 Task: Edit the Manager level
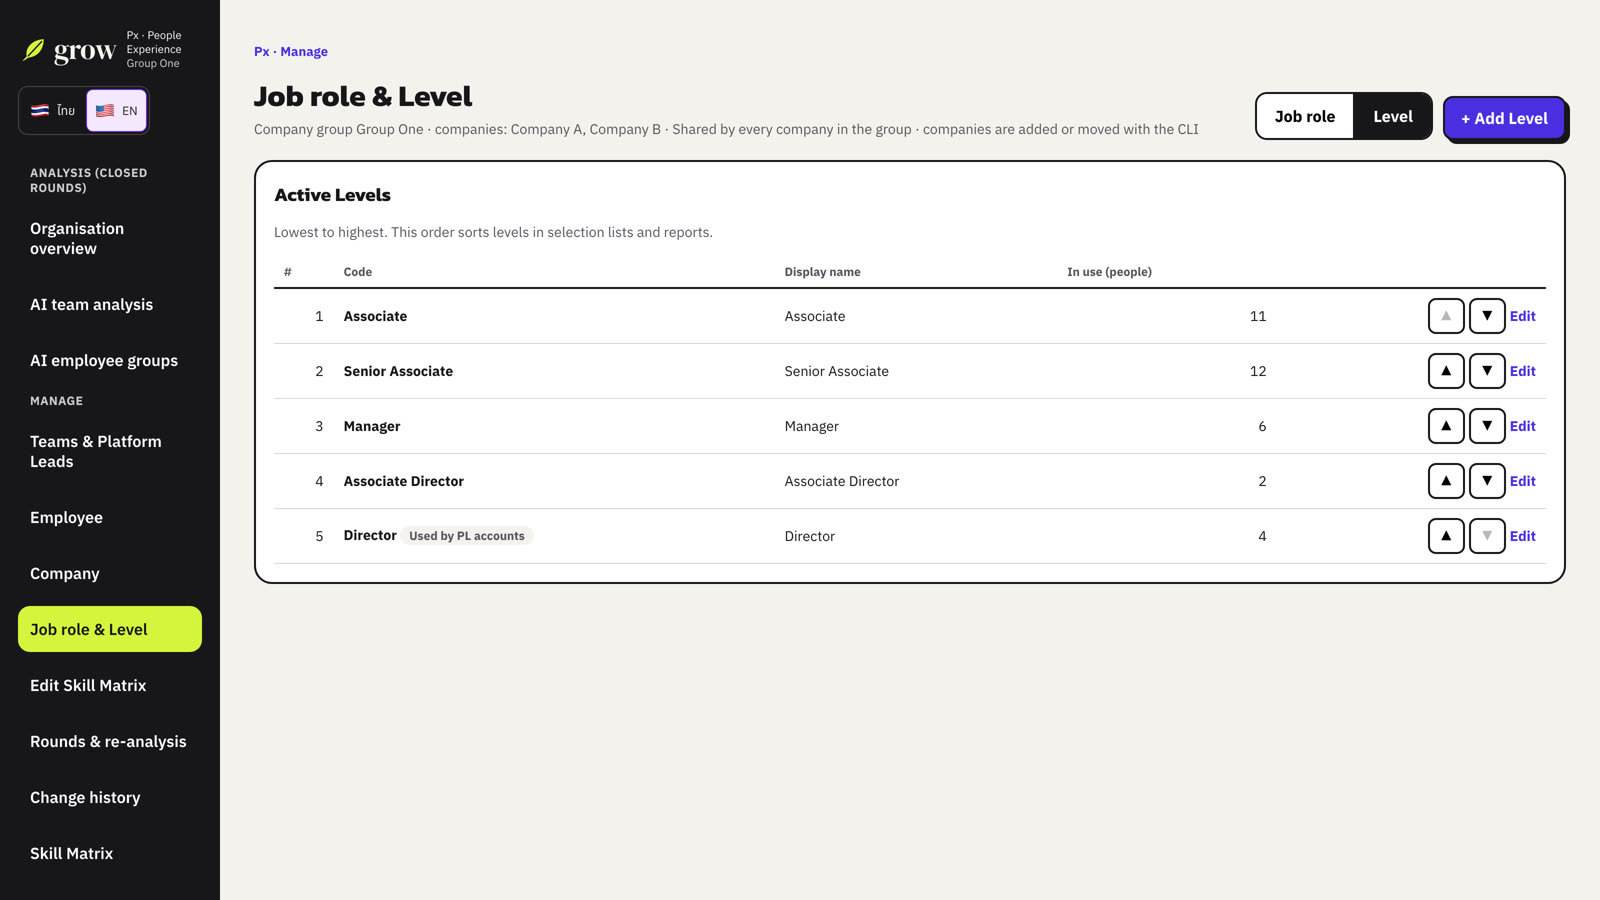1523,426
